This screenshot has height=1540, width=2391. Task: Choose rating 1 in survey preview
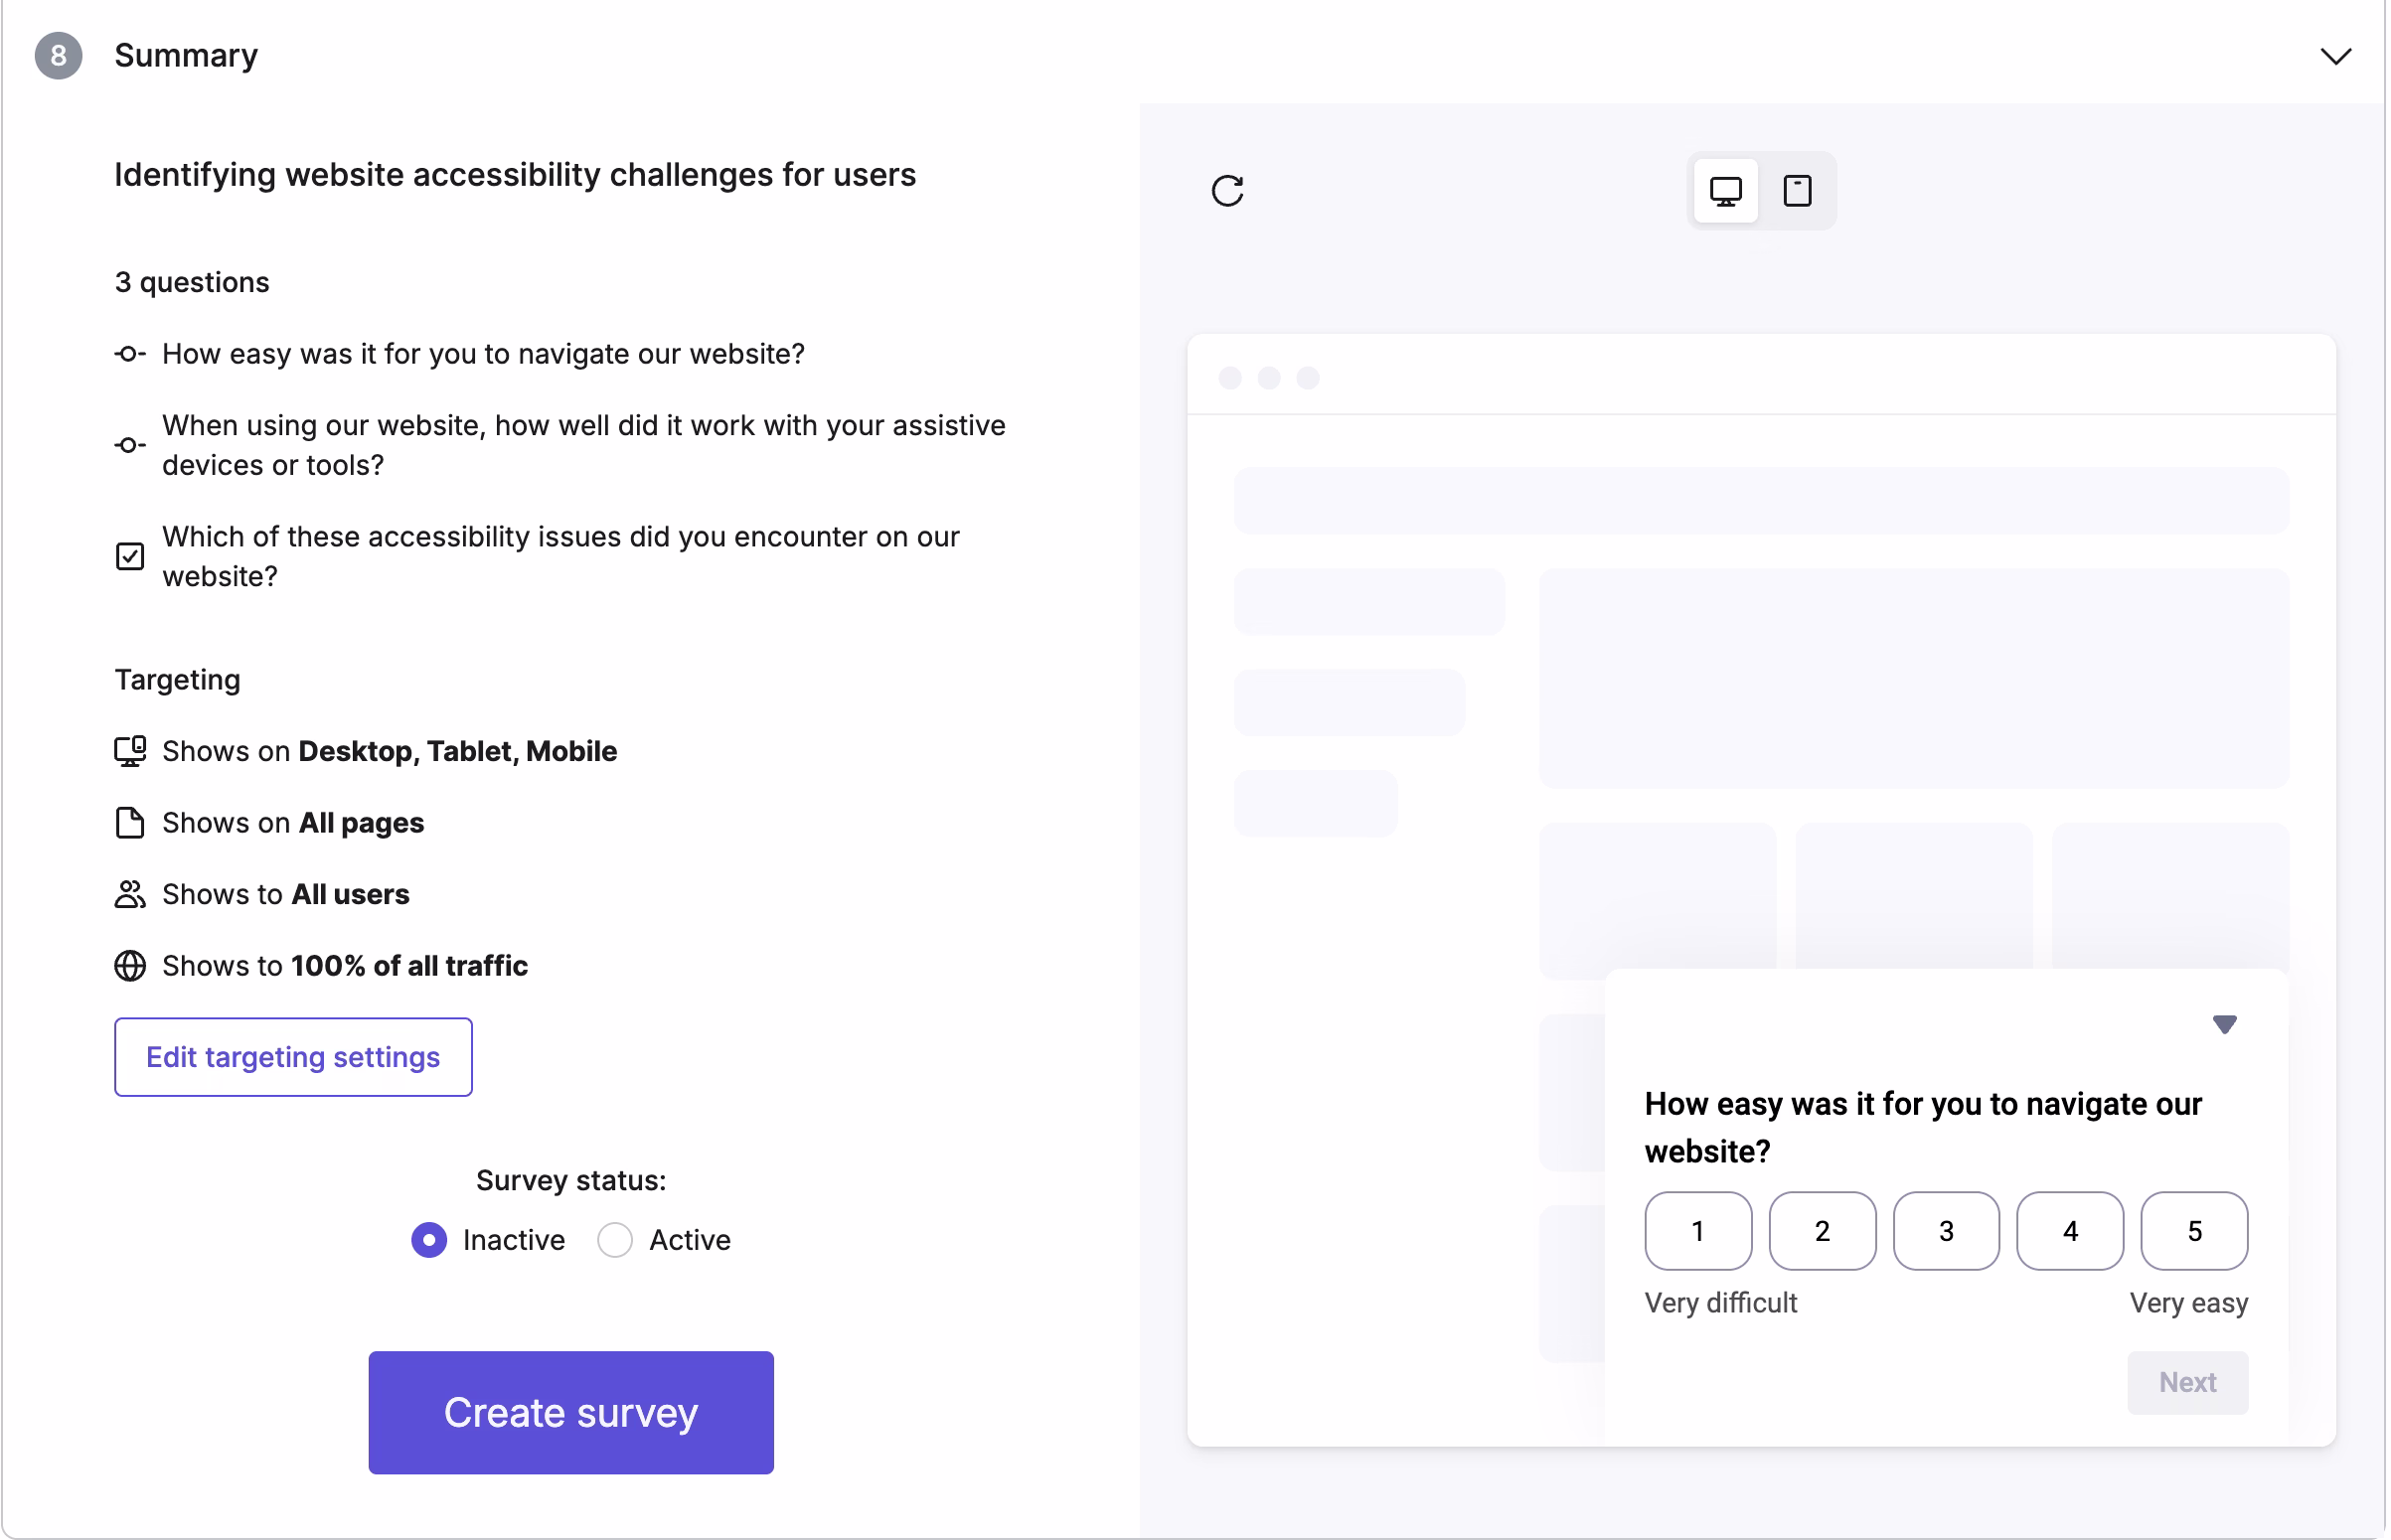[x=1698, y=1231]
